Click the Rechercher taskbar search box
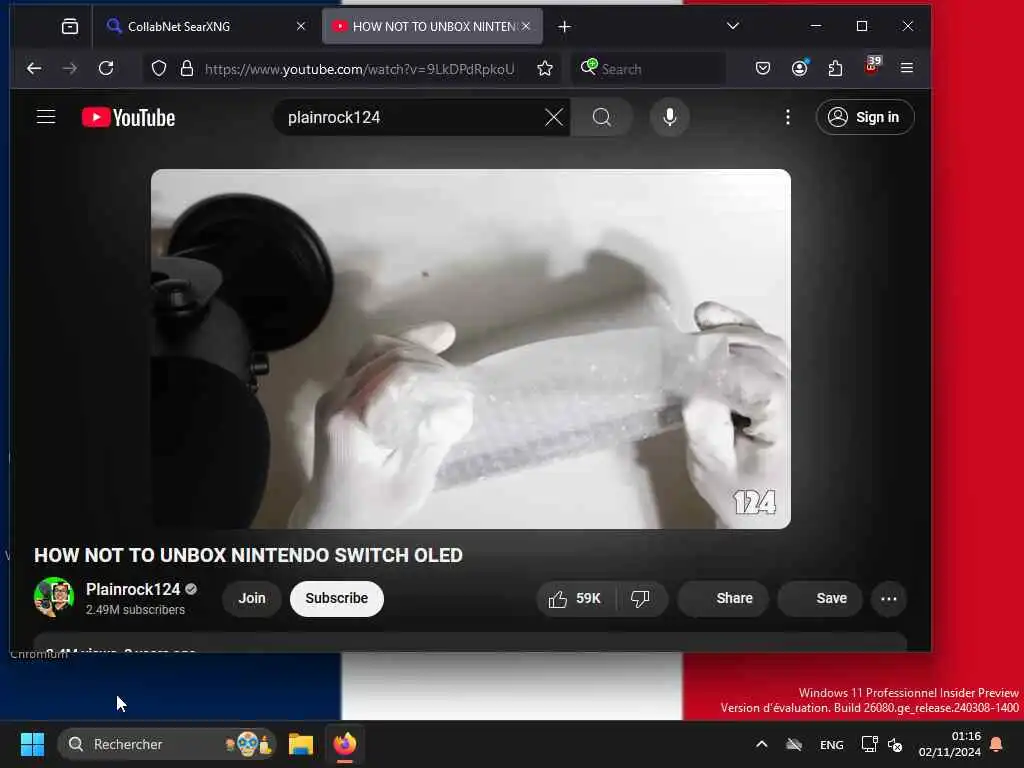The image size is (1024, 768). [167, 744]
